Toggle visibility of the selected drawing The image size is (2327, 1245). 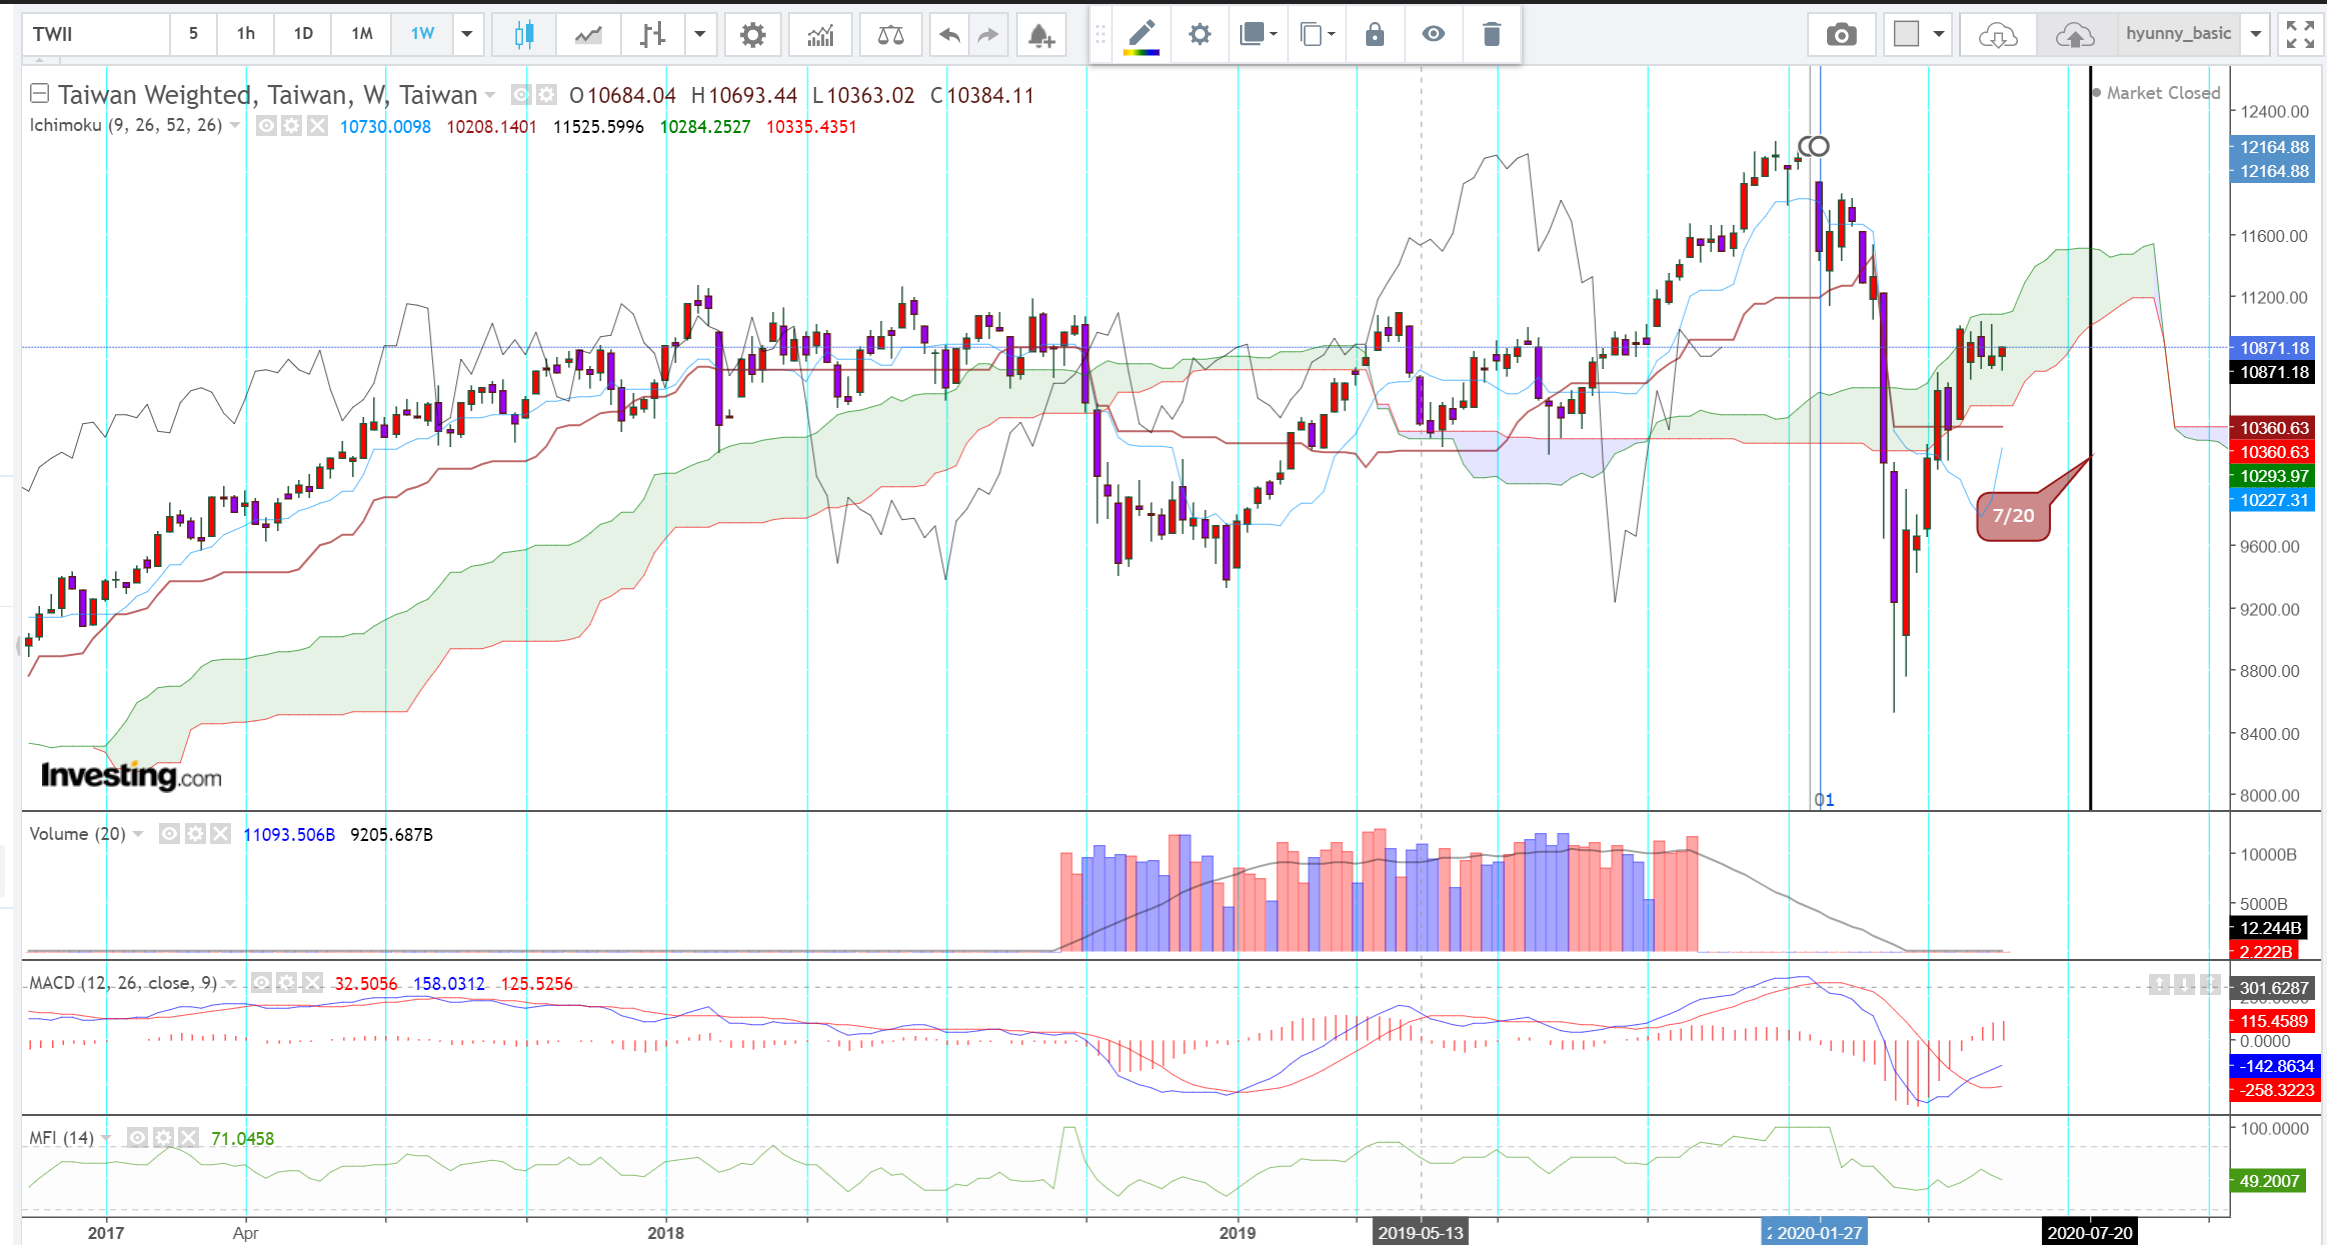click(x=1433, y=35)
